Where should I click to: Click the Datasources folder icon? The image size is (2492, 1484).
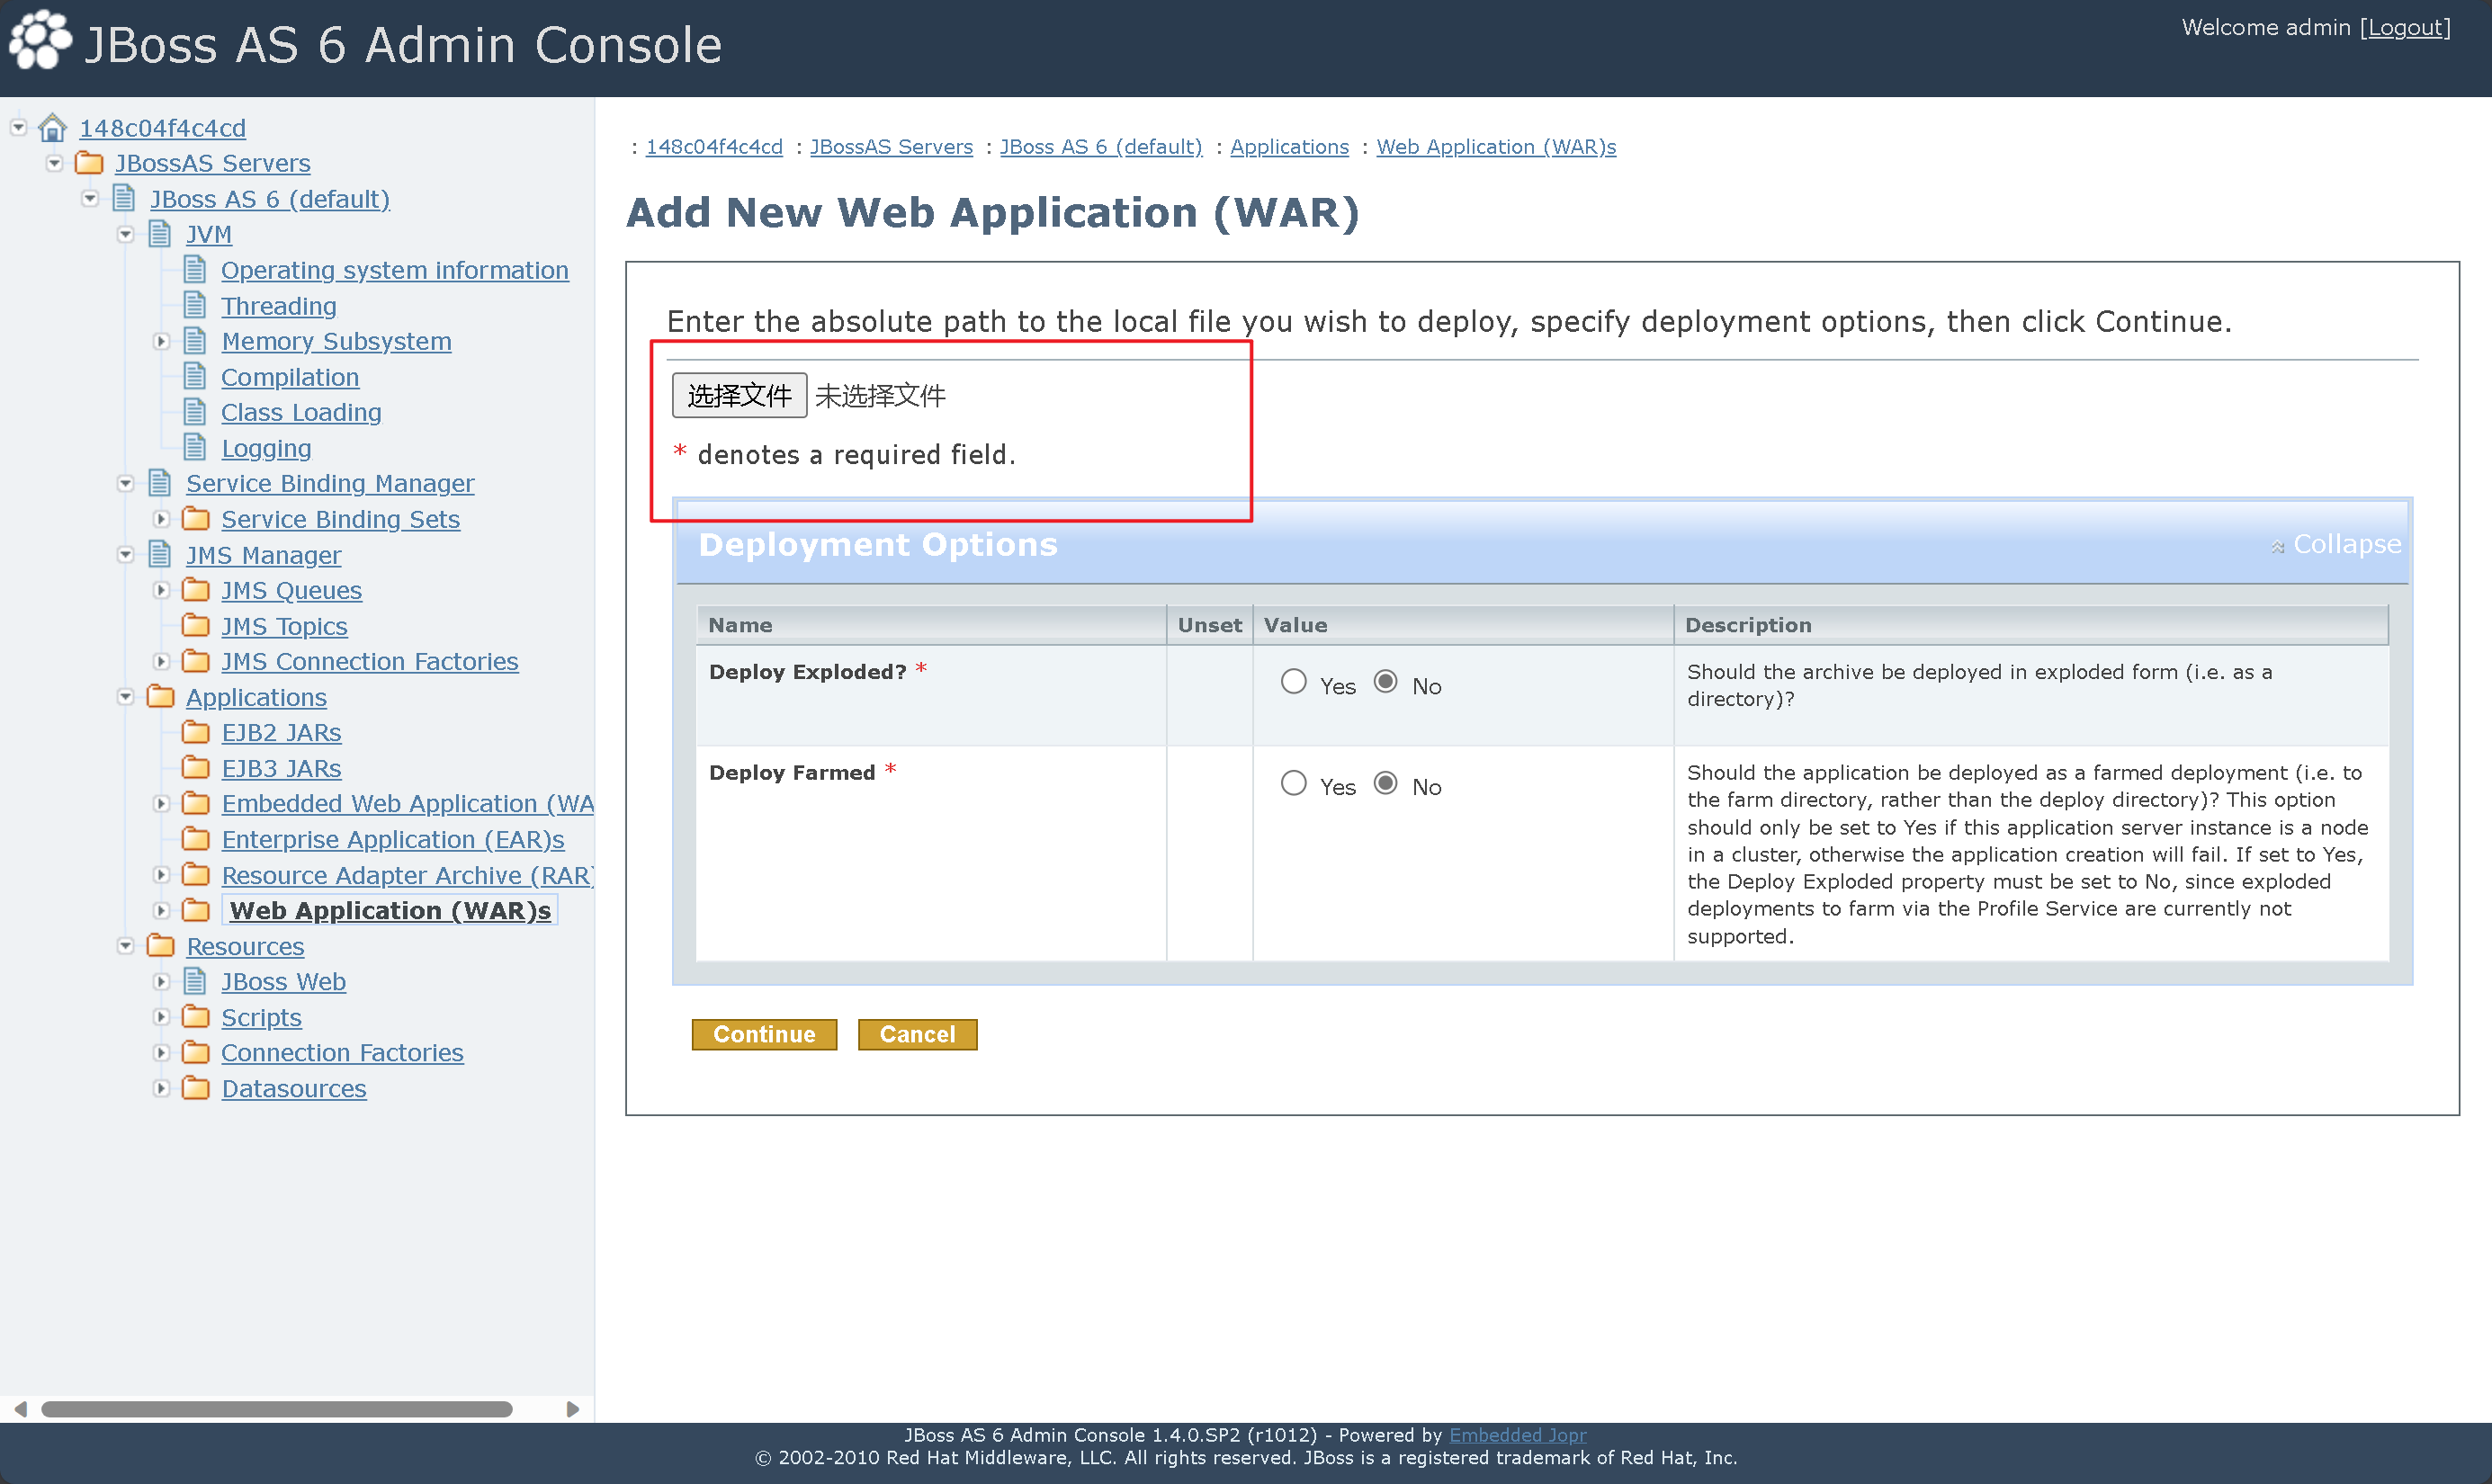[x=196, y=1088]
